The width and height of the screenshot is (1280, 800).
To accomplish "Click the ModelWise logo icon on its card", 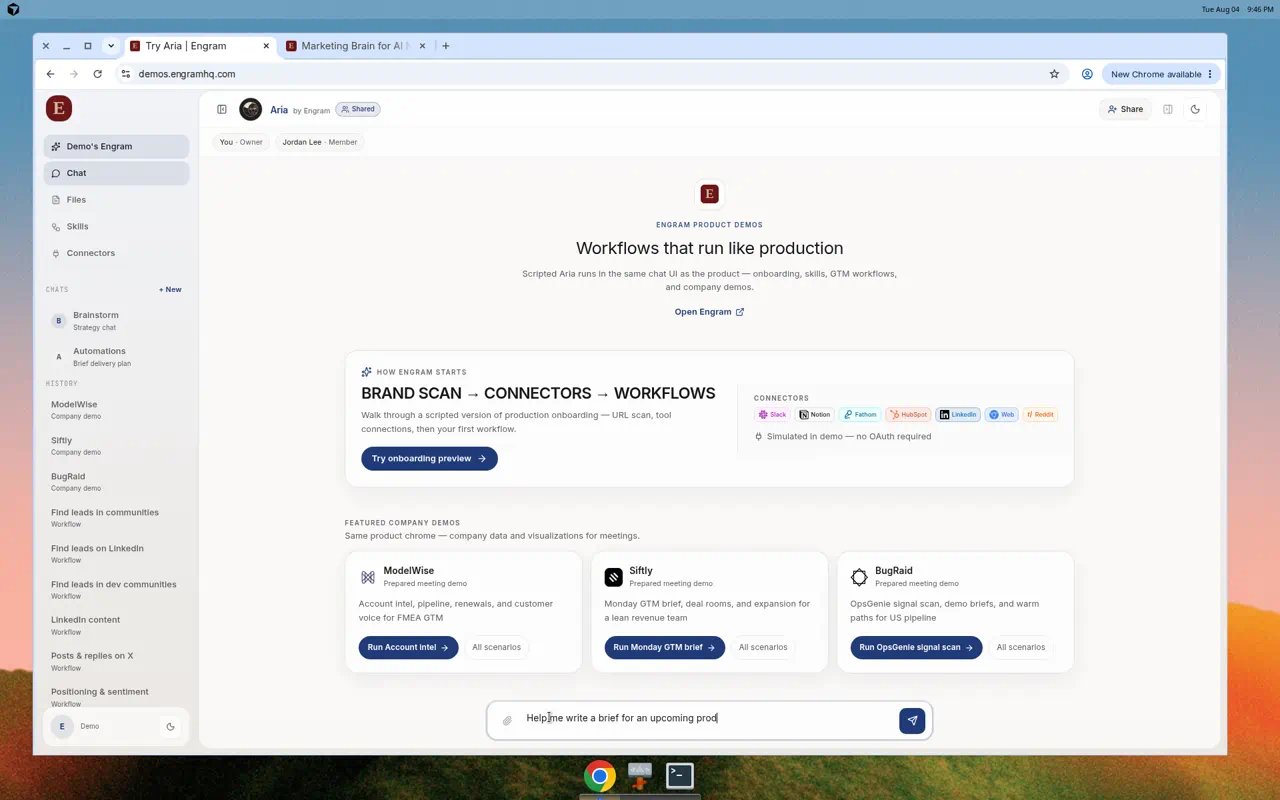I will coord(368,577).
